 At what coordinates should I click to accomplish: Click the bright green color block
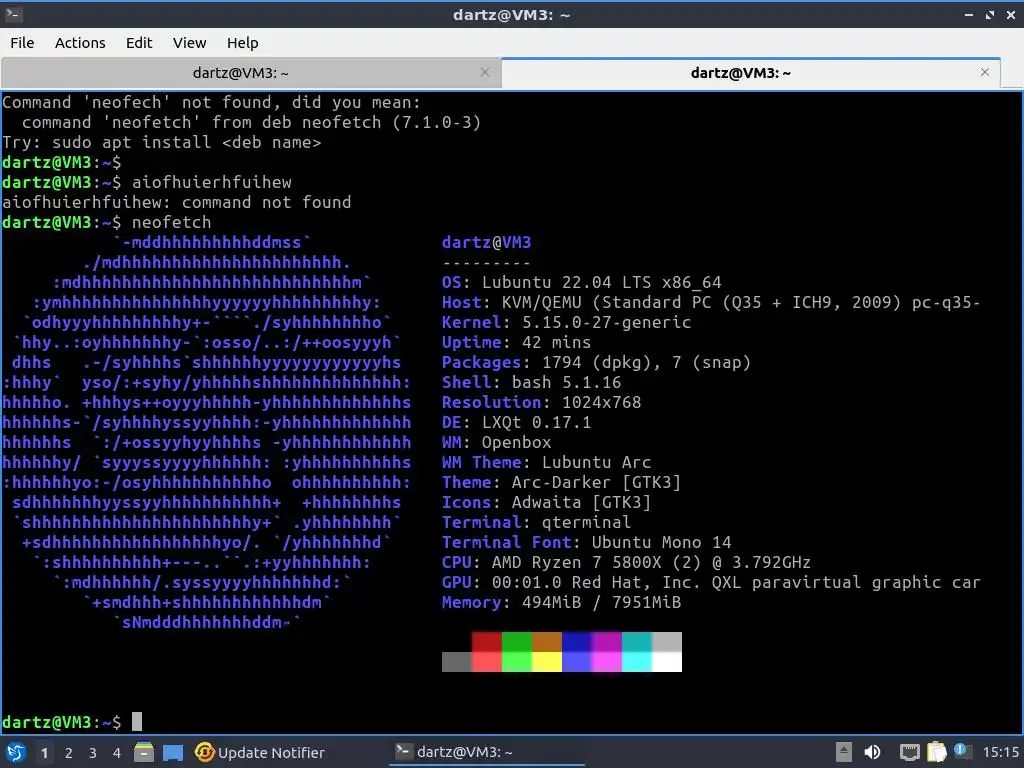coord(517,662)
